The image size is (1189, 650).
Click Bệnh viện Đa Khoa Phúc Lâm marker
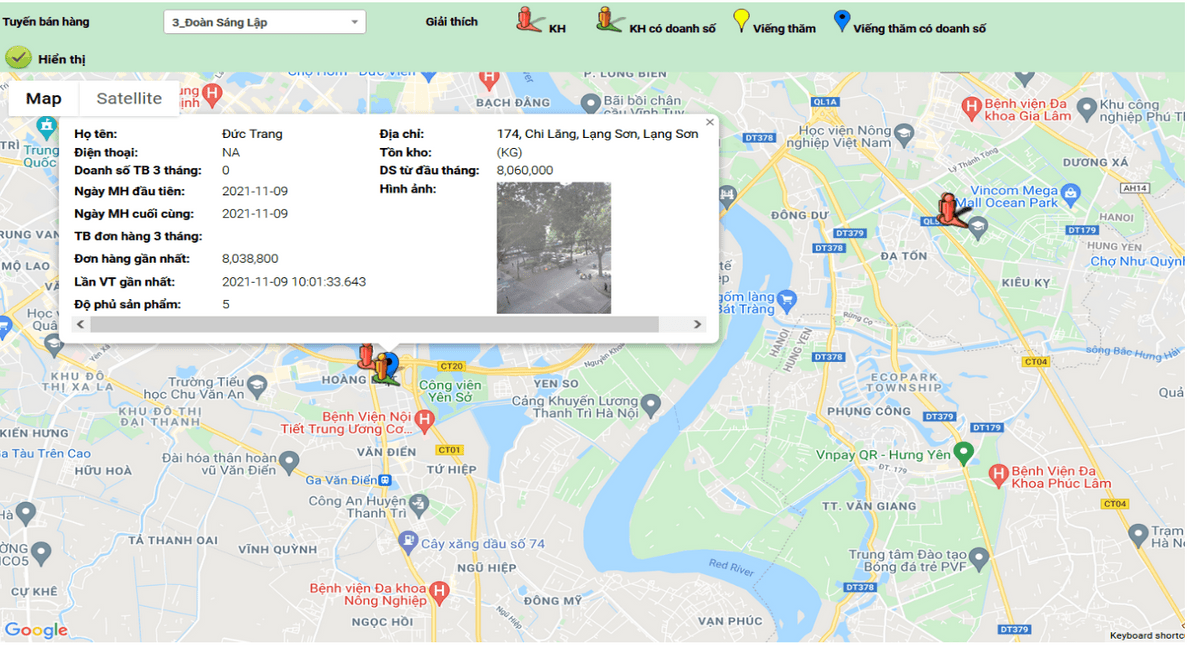click(x=997, y=477)
